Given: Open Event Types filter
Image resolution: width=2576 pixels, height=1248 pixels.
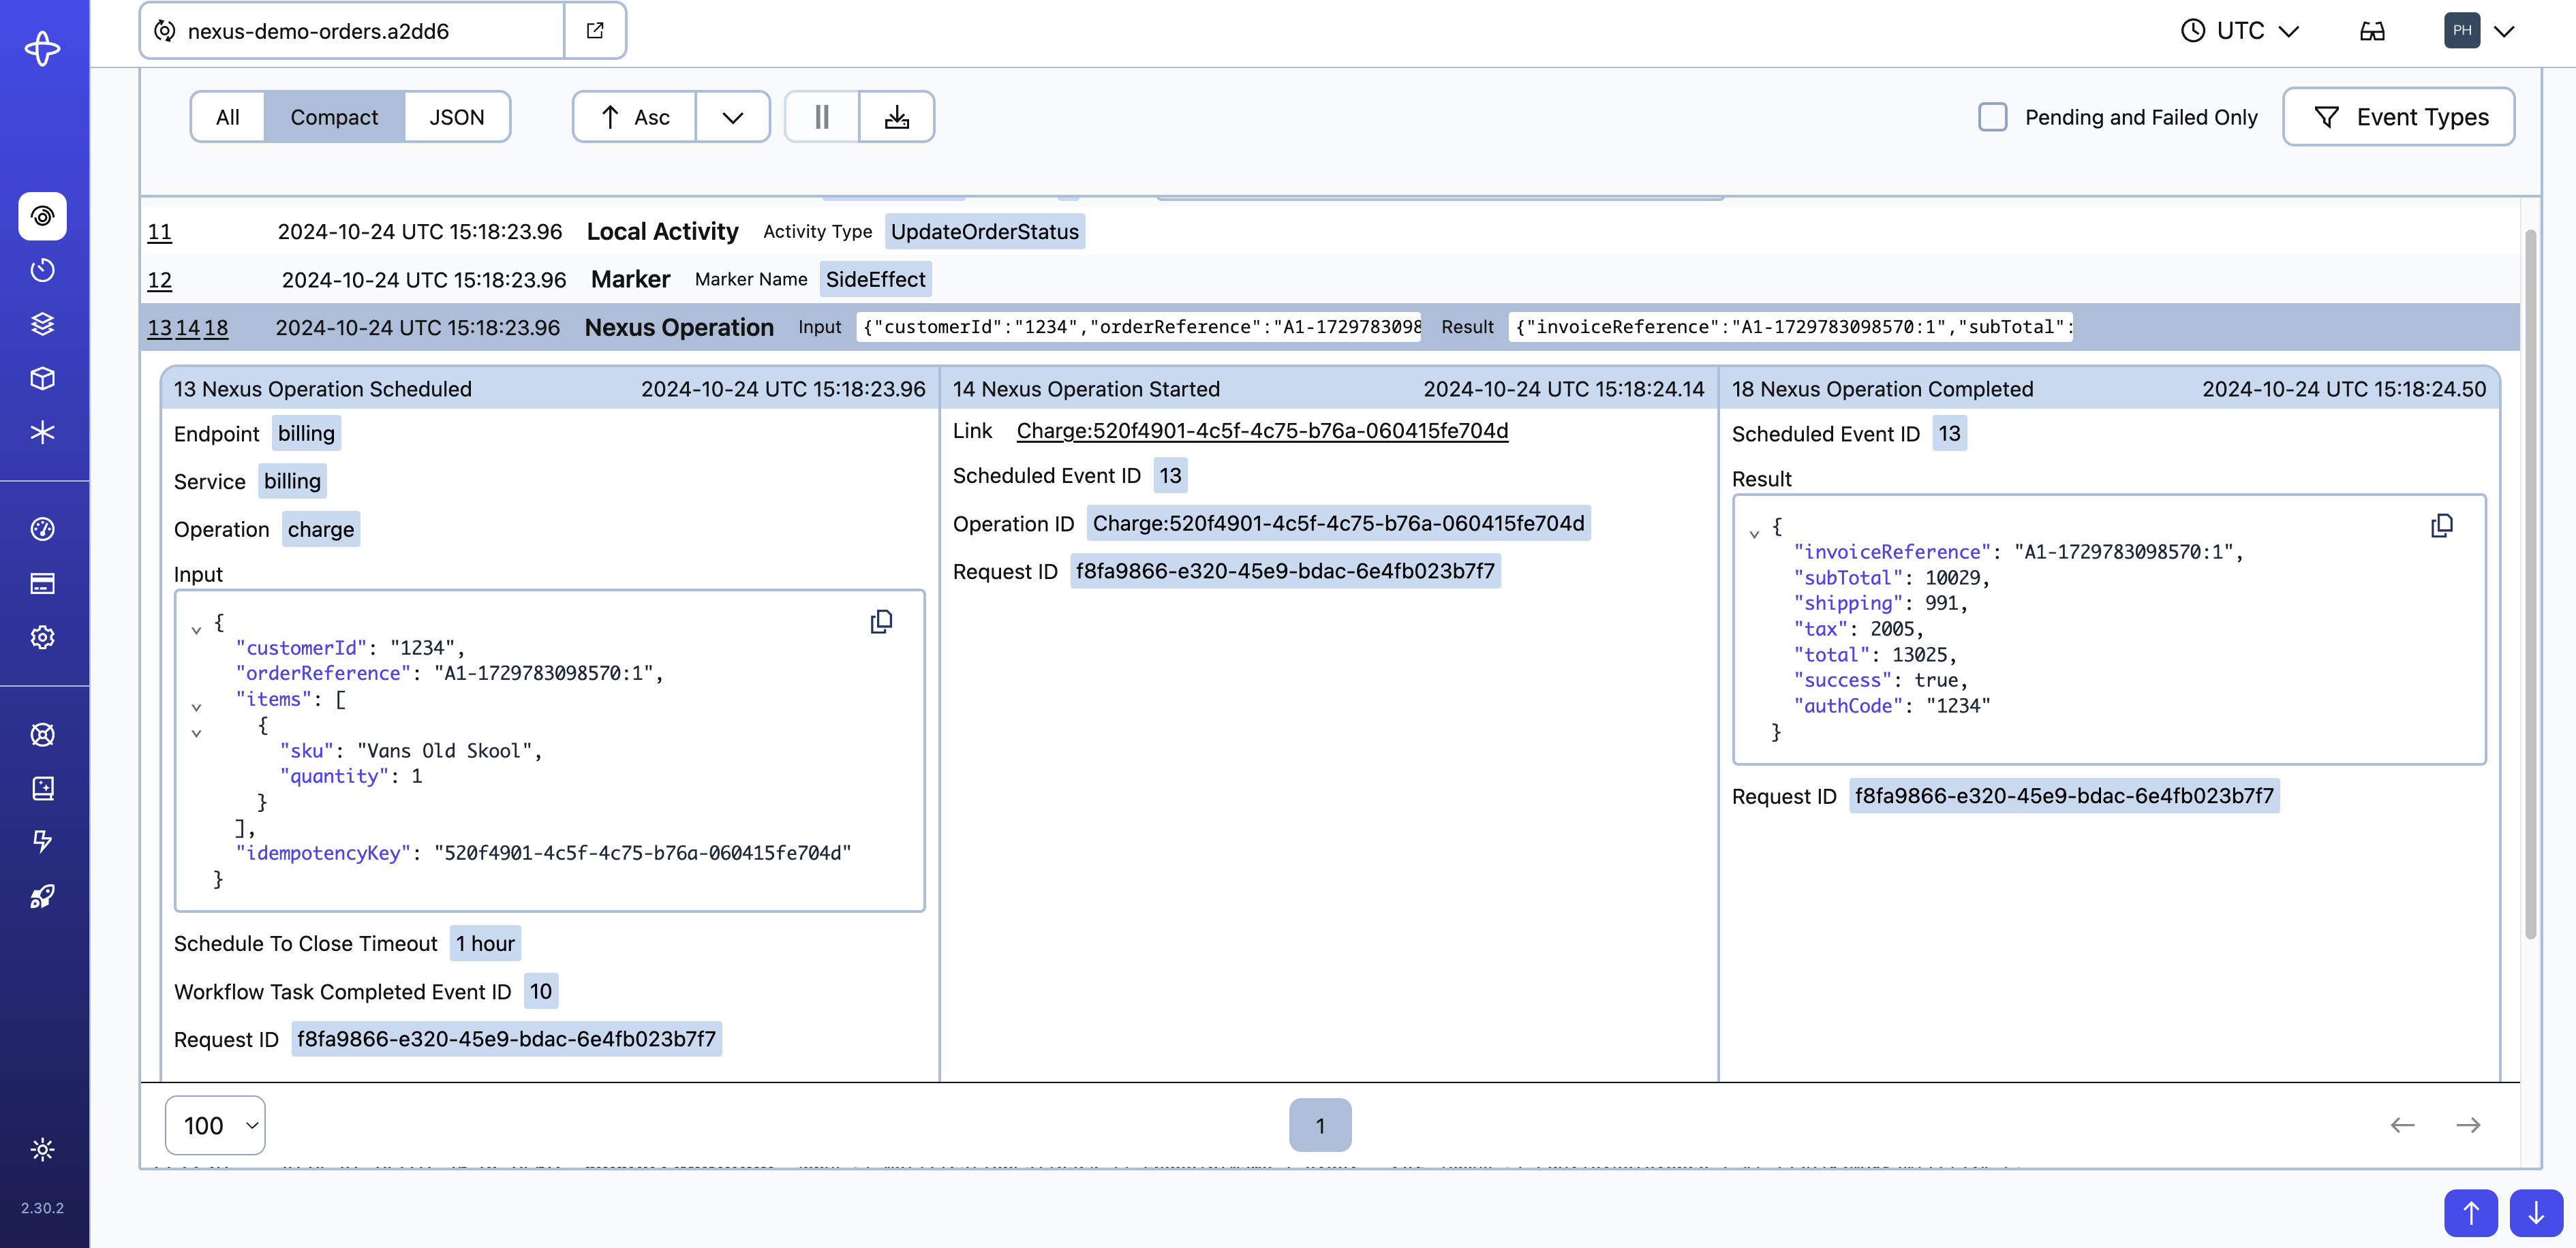Looking at the screenshot, I should tap(2399, 117).
